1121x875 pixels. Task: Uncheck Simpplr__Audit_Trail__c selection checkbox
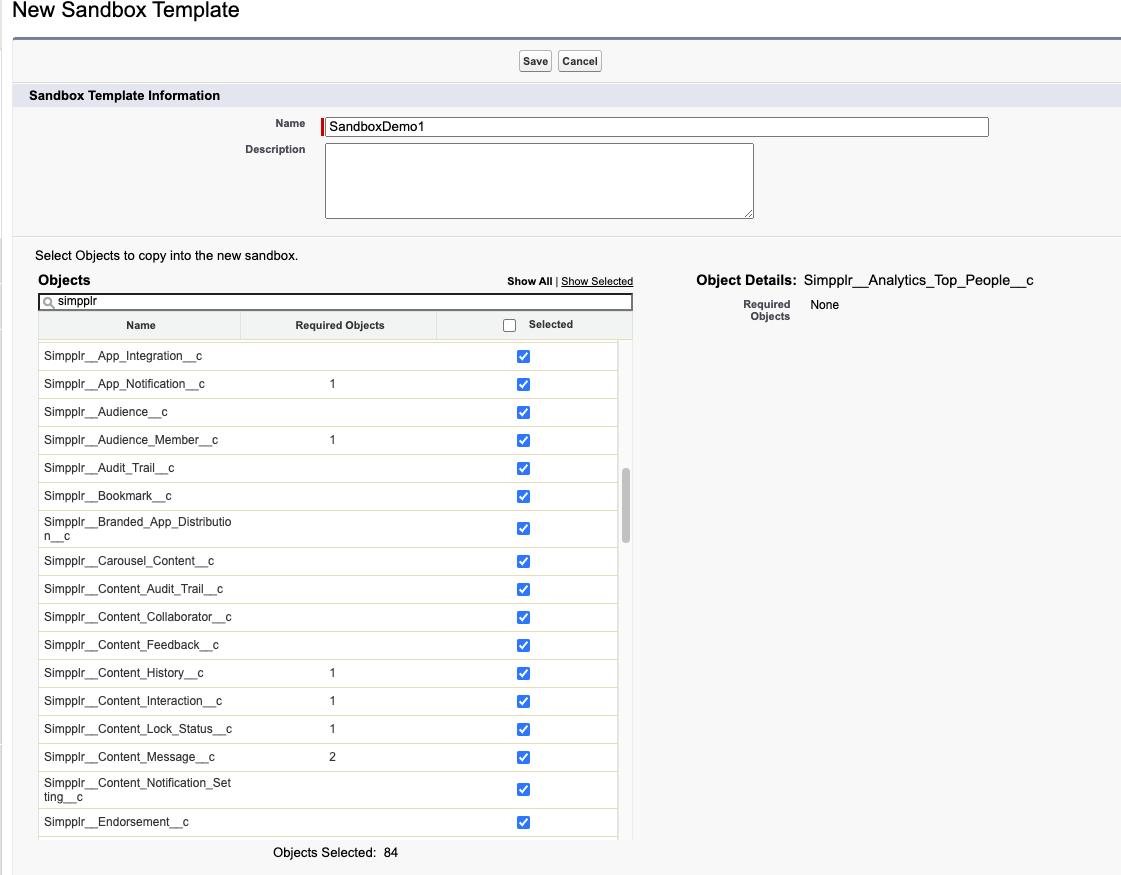point(523,468)
